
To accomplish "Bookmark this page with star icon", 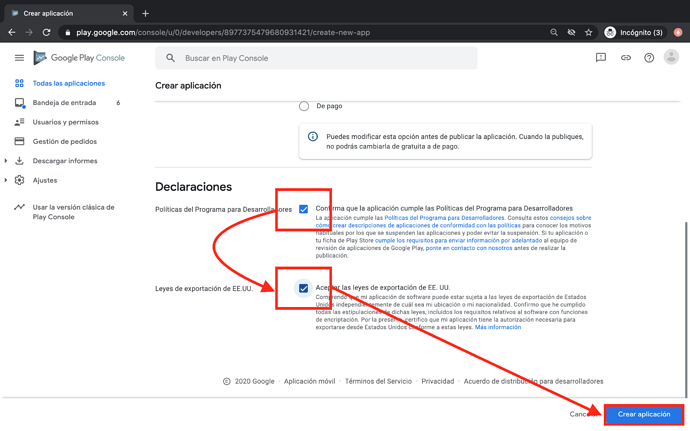I will click(x=588, y=32).
